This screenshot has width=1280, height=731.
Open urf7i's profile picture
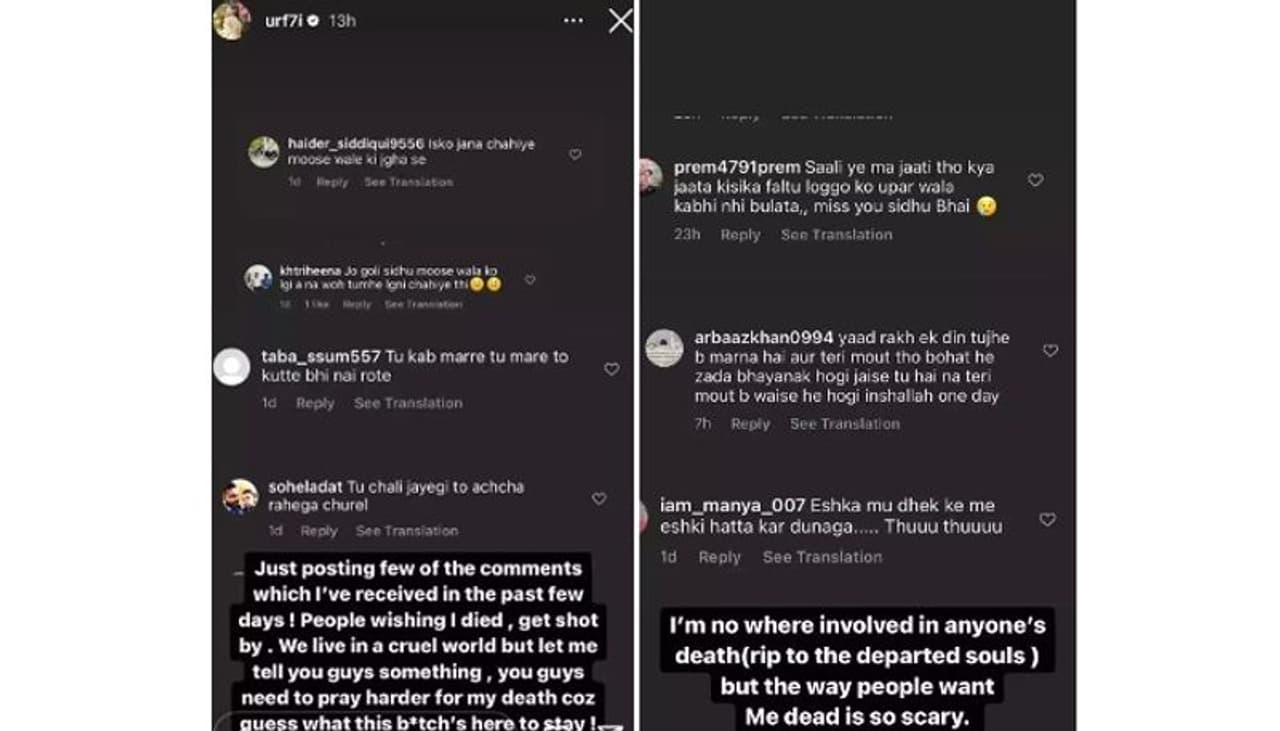[231, 21]
